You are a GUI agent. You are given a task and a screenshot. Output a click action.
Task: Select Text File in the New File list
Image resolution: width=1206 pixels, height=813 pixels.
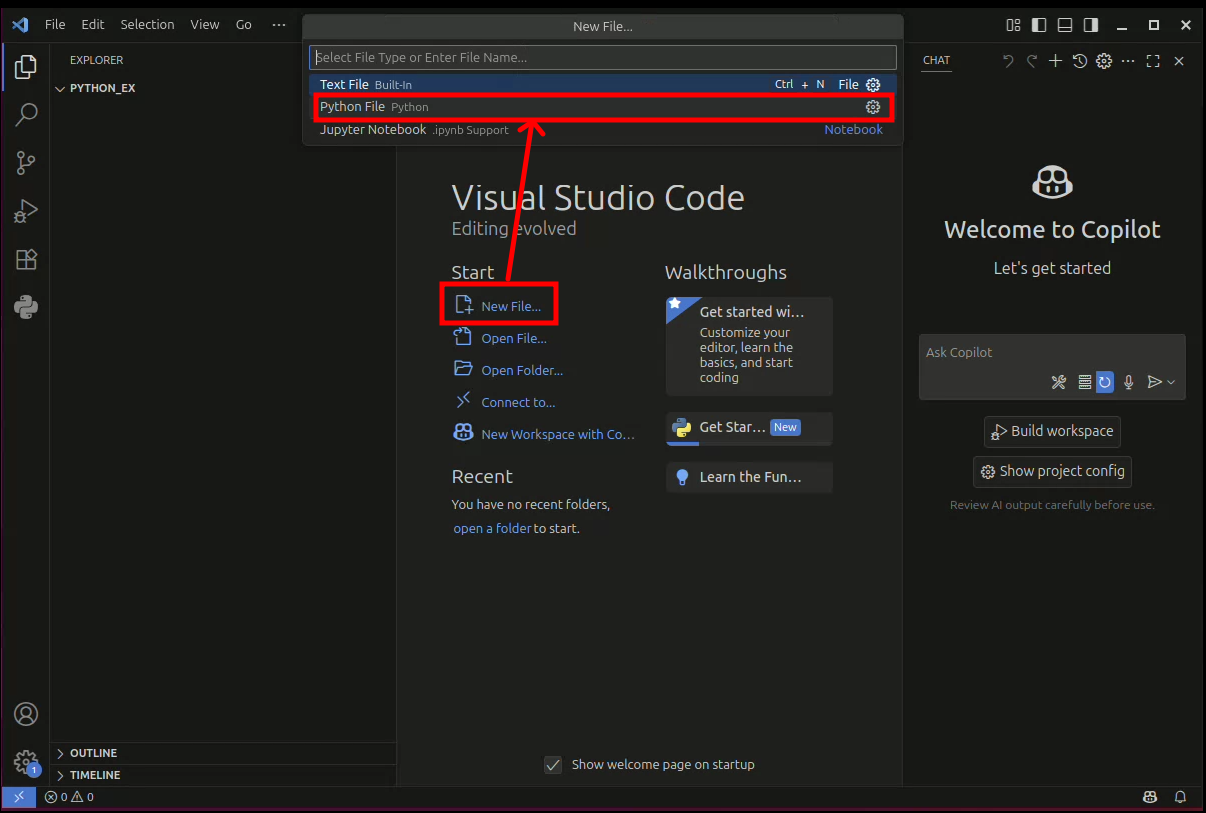(603, 85)
